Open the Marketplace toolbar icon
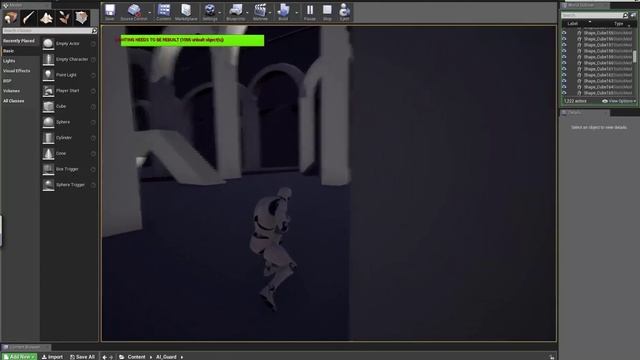 coord(186,11)
